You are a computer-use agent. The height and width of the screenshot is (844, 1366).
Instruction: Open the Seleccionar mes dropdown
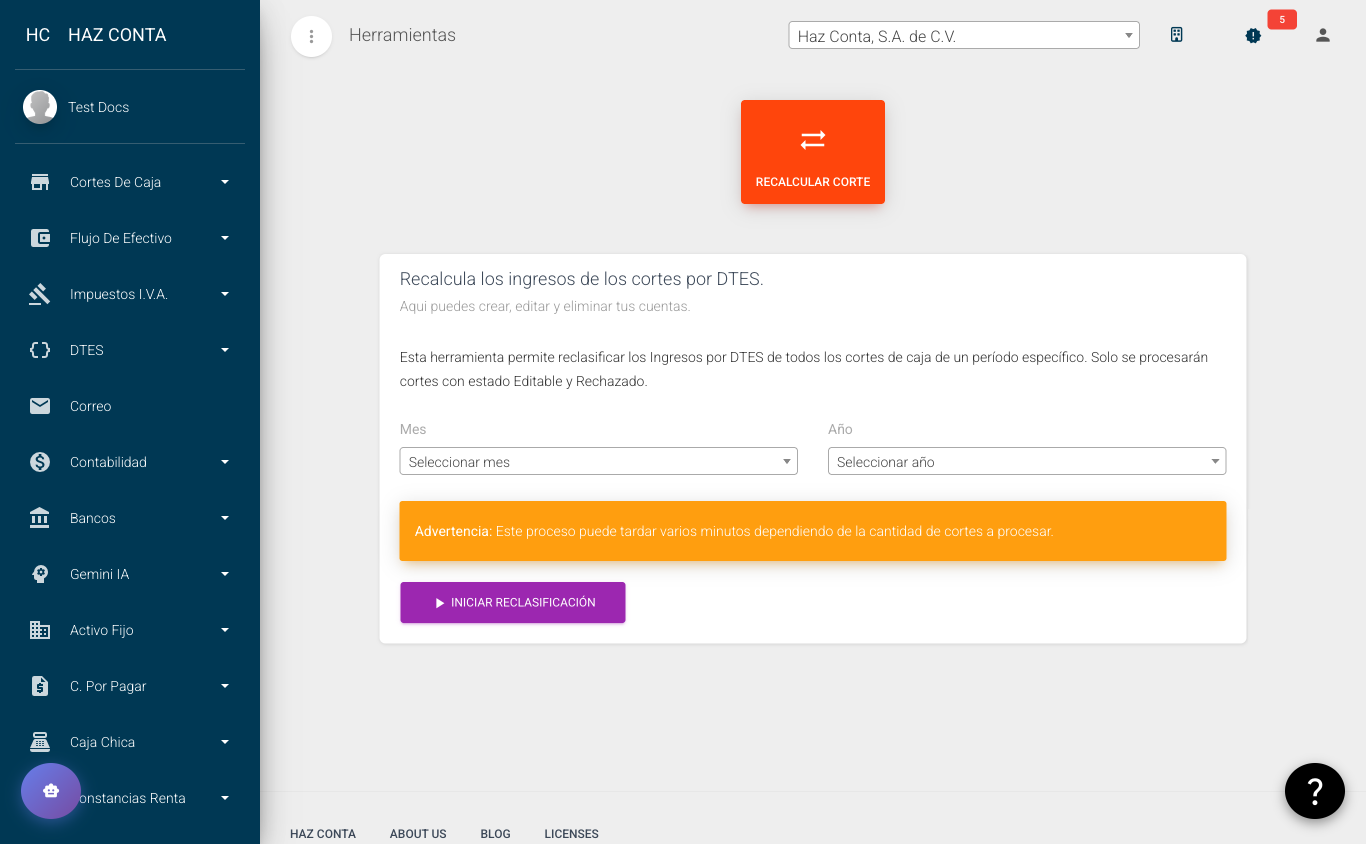[x=598, y=461]
